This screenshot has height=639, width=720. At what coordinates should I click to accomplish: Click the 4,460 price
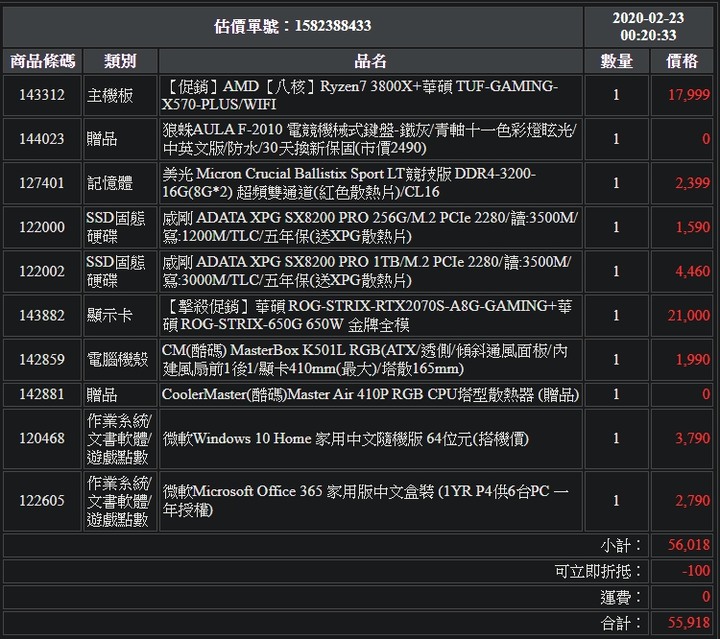[692, 271]
